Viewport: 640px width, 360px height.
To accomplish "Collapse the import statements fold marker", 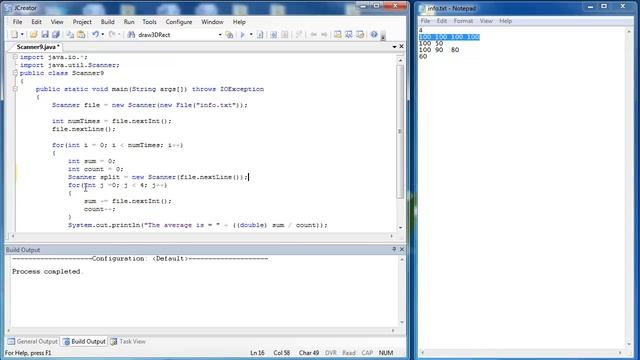I will click(15, 57).
